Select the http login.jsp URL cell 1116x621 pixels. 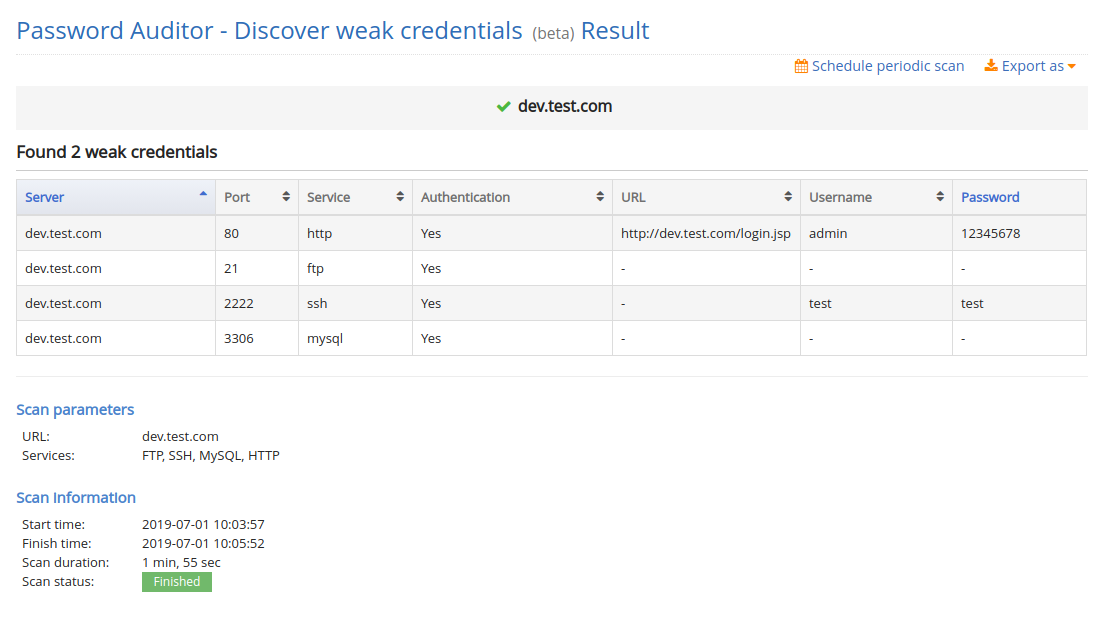pos(706,233)
